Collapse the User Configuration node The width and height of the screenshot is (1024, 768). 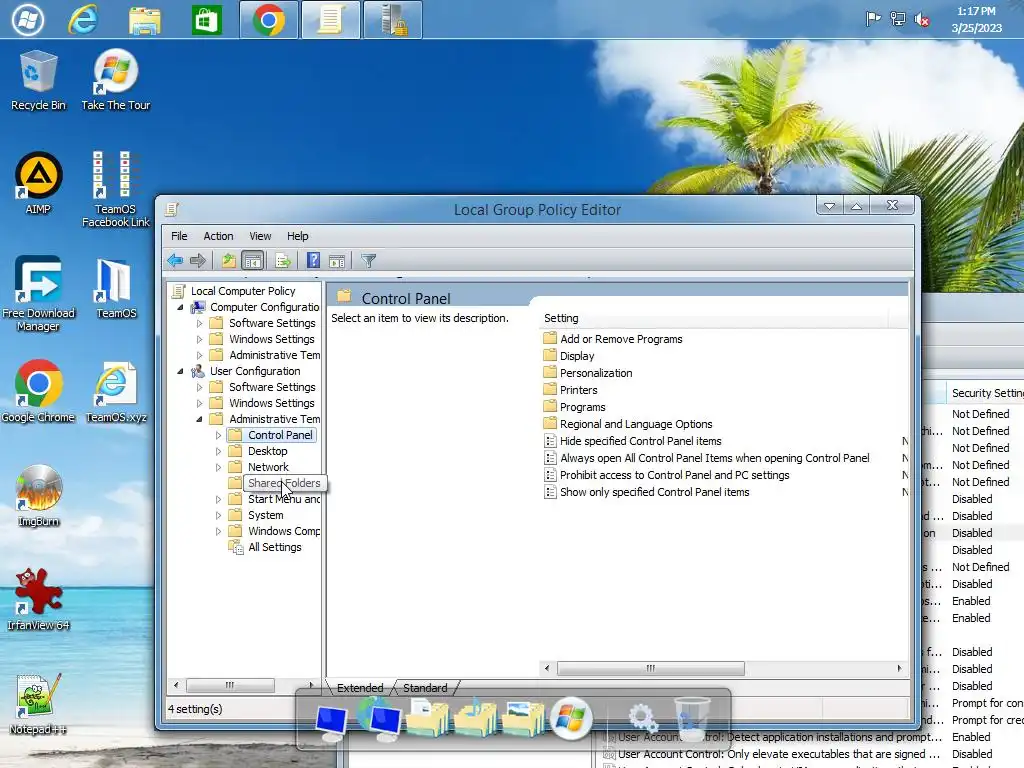pyautogui.click(x=180, y=371)
